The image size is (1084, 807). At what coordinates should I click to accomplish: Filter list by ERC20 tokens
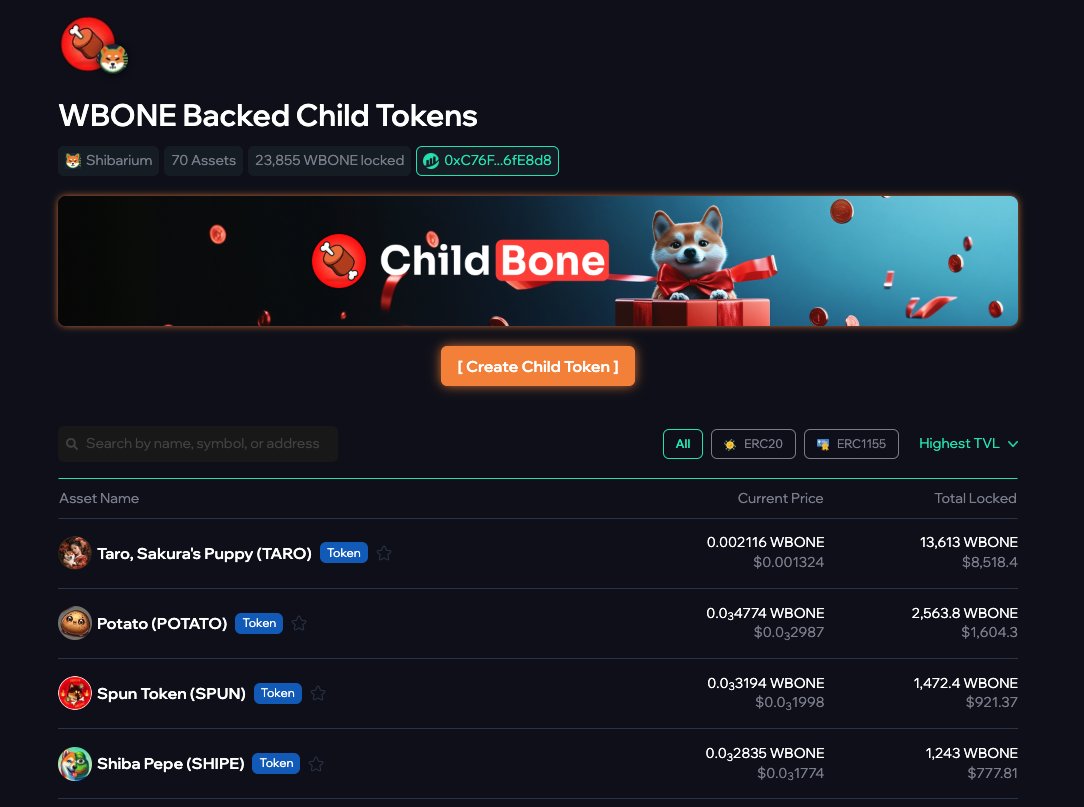pos(753,444)
